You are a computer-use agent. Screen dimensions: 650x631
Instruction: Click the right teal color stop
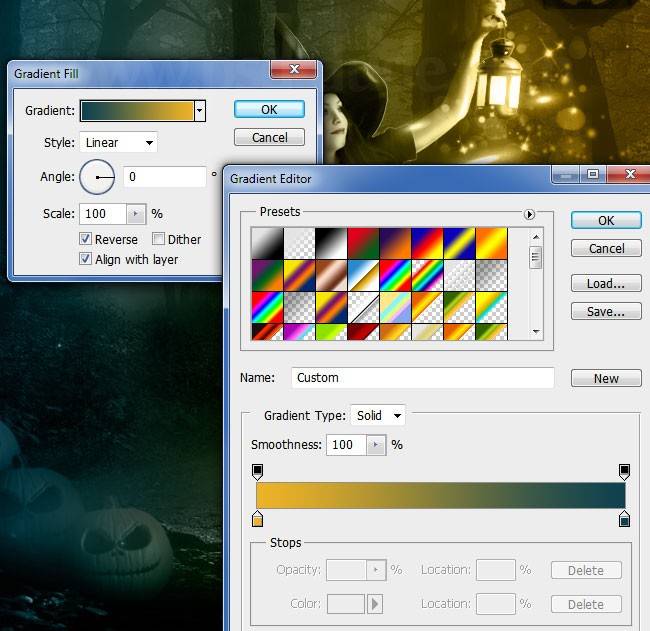click(x=625, y=519)
